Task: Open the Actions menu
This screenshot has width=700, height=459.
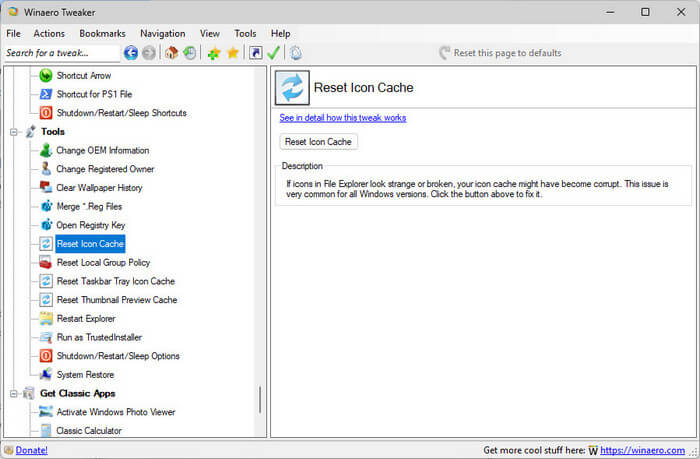Action: click(49, 33)
